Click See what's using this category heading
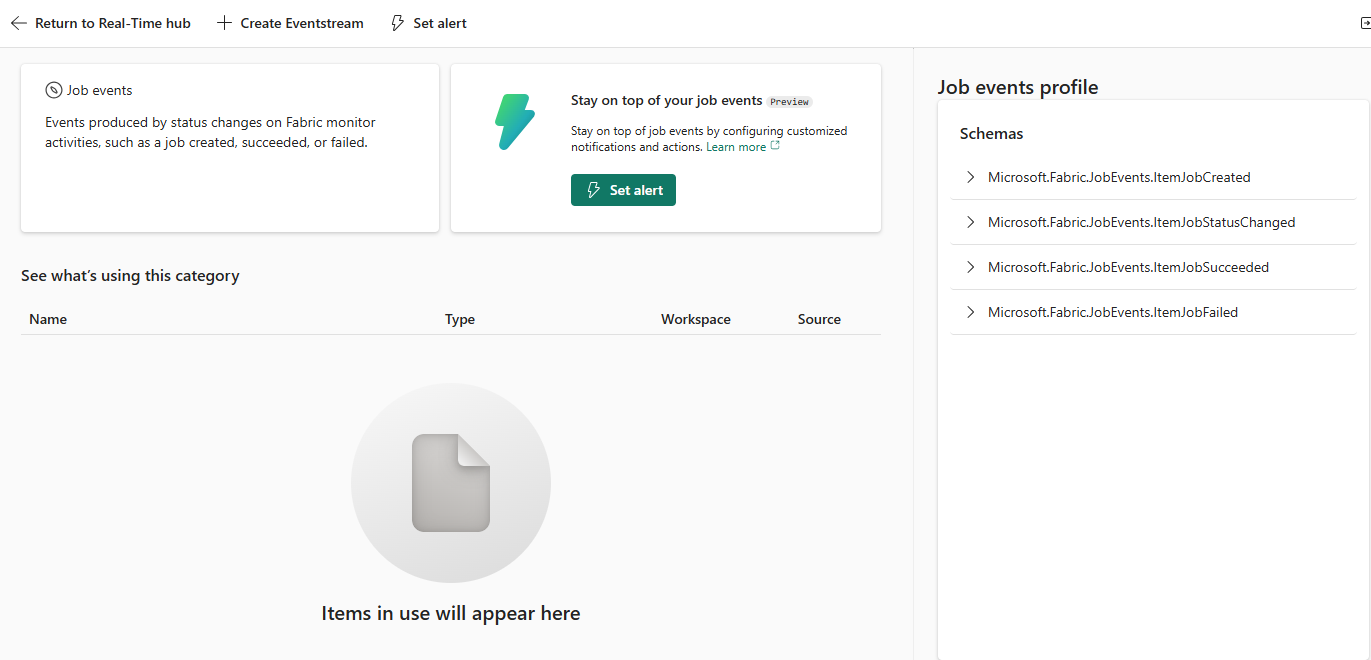This screenshot has width=1371, height=660. (130, 275)
